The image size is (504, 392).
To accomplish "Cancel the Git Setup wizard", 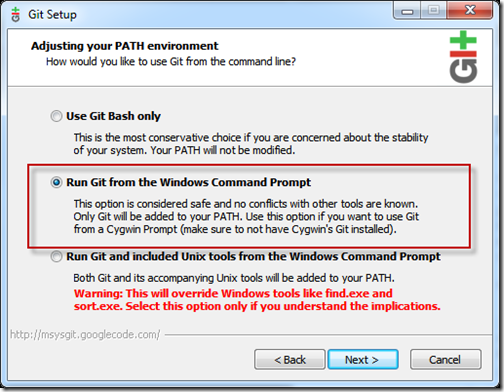I will coord(445,360).
